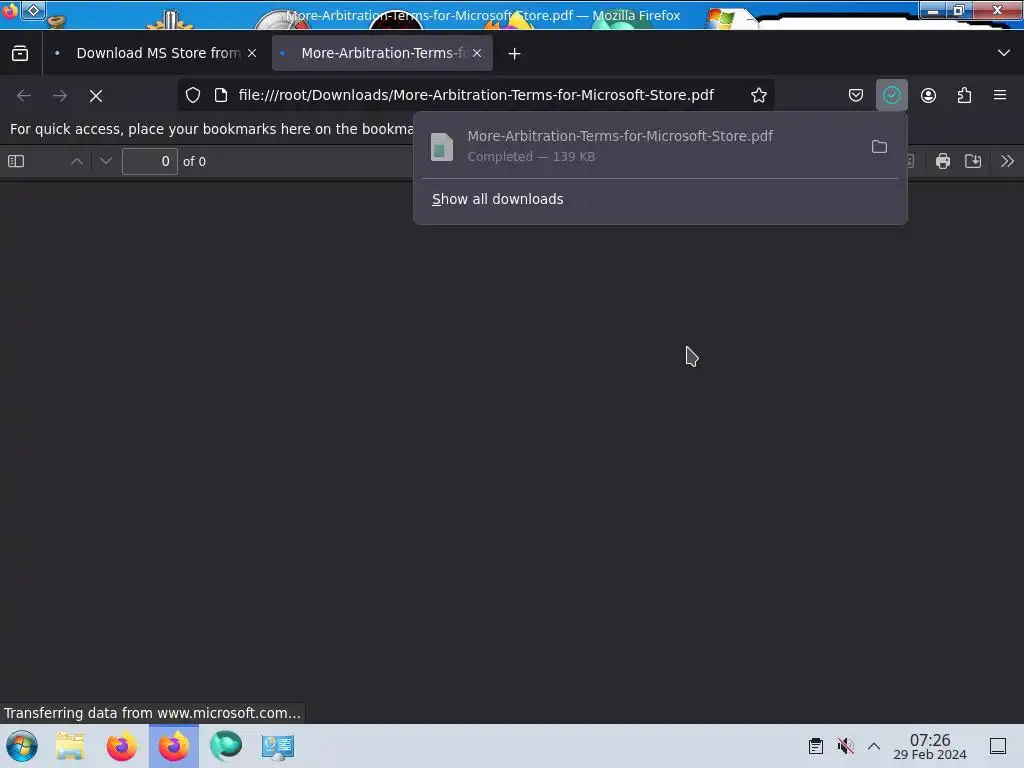This screenshot has height=768, width=1024.
Task: Show downloaded file in folder
Action: pos(879,146)
